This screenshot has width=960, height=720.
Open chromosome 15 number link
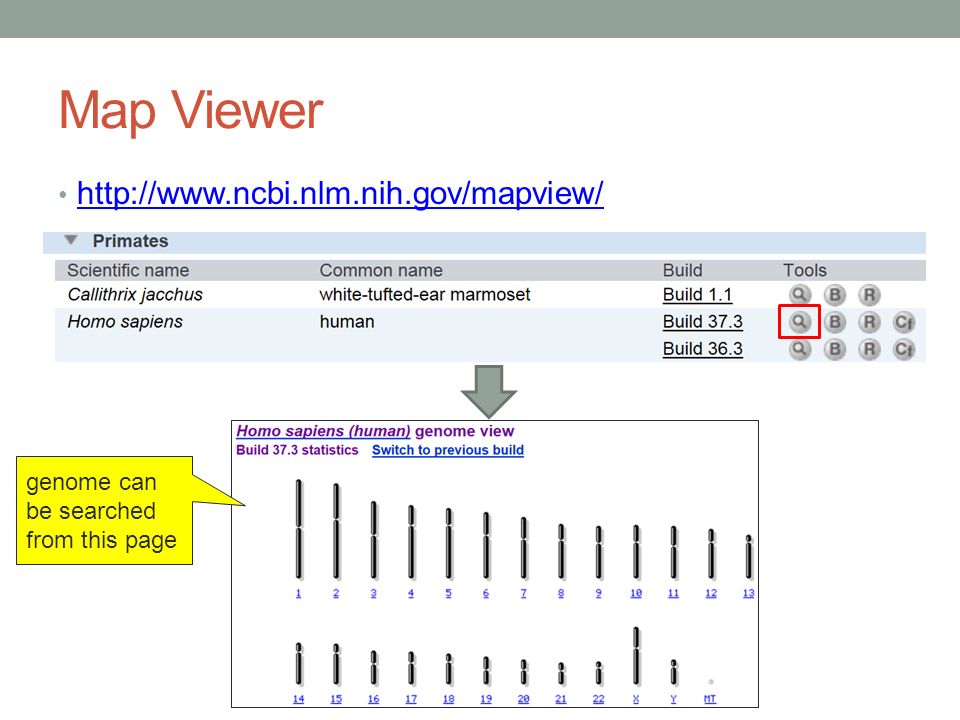[336, 699]
